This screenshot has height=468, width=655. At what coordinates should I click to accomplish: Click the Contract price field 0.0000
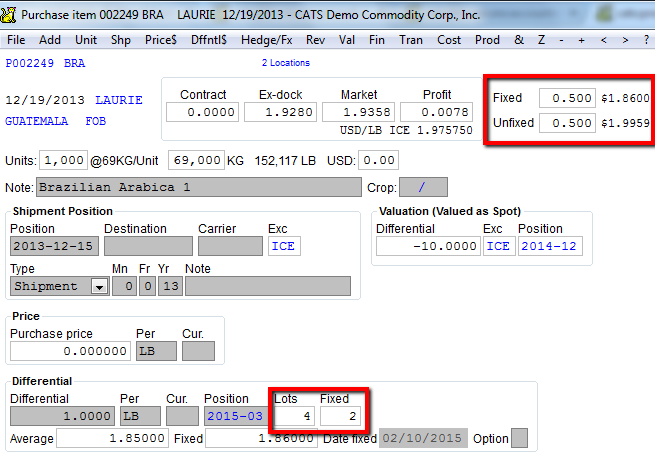[202, 112]
